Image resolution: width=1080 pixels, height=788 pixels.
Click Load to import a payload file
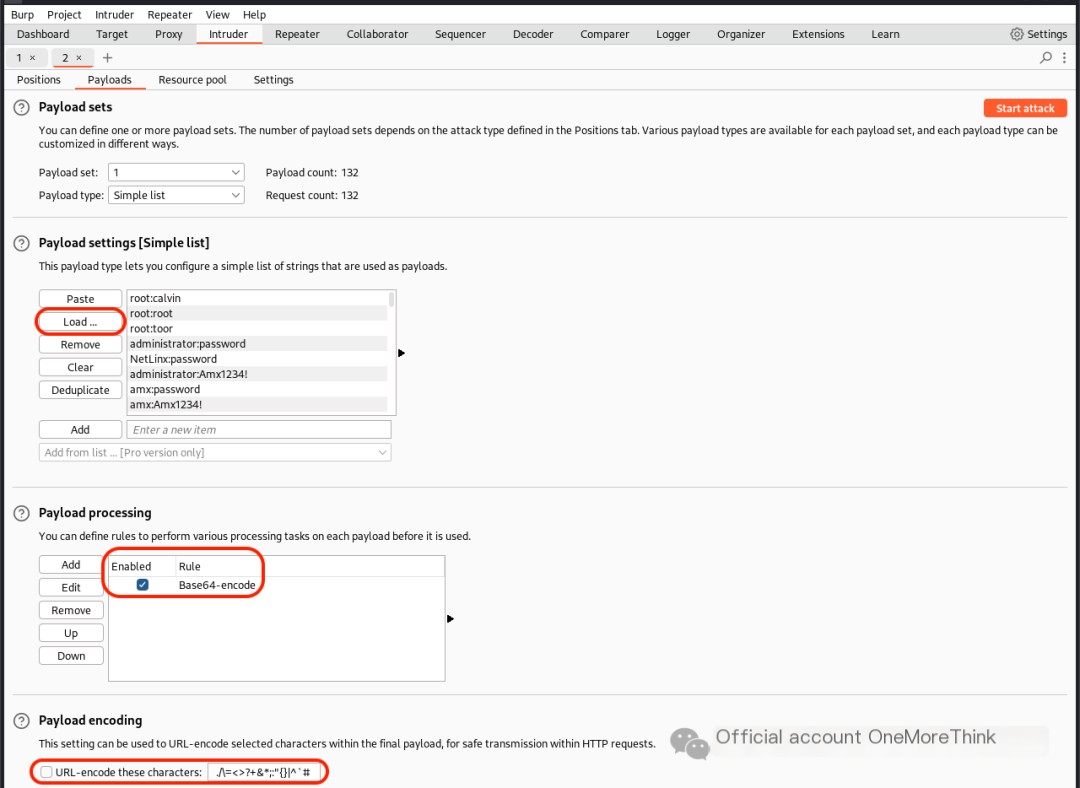click(x=81, y=322)
